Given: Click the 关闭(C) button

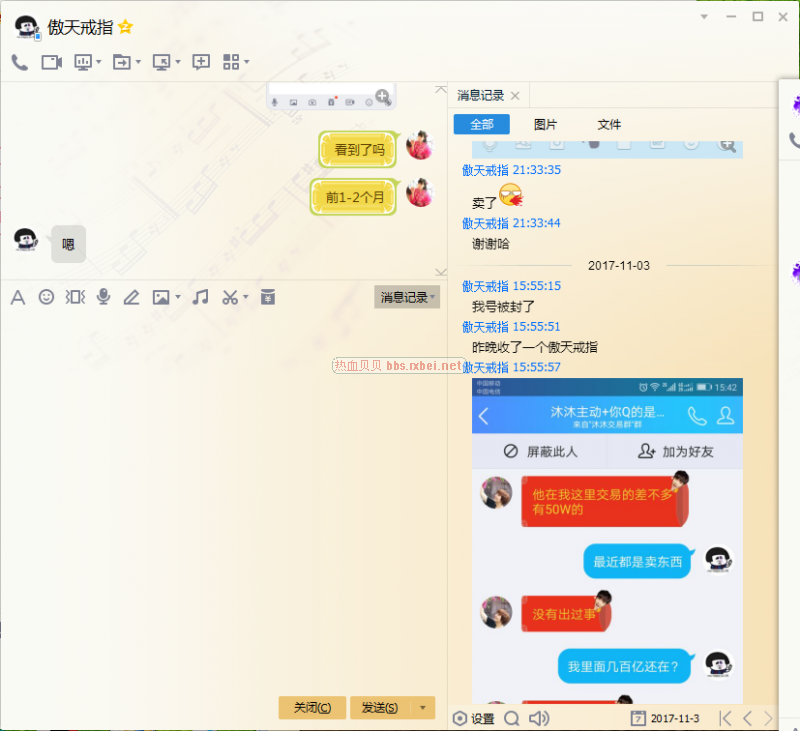Looking at the screenshot, I should (x=312, y=708).
